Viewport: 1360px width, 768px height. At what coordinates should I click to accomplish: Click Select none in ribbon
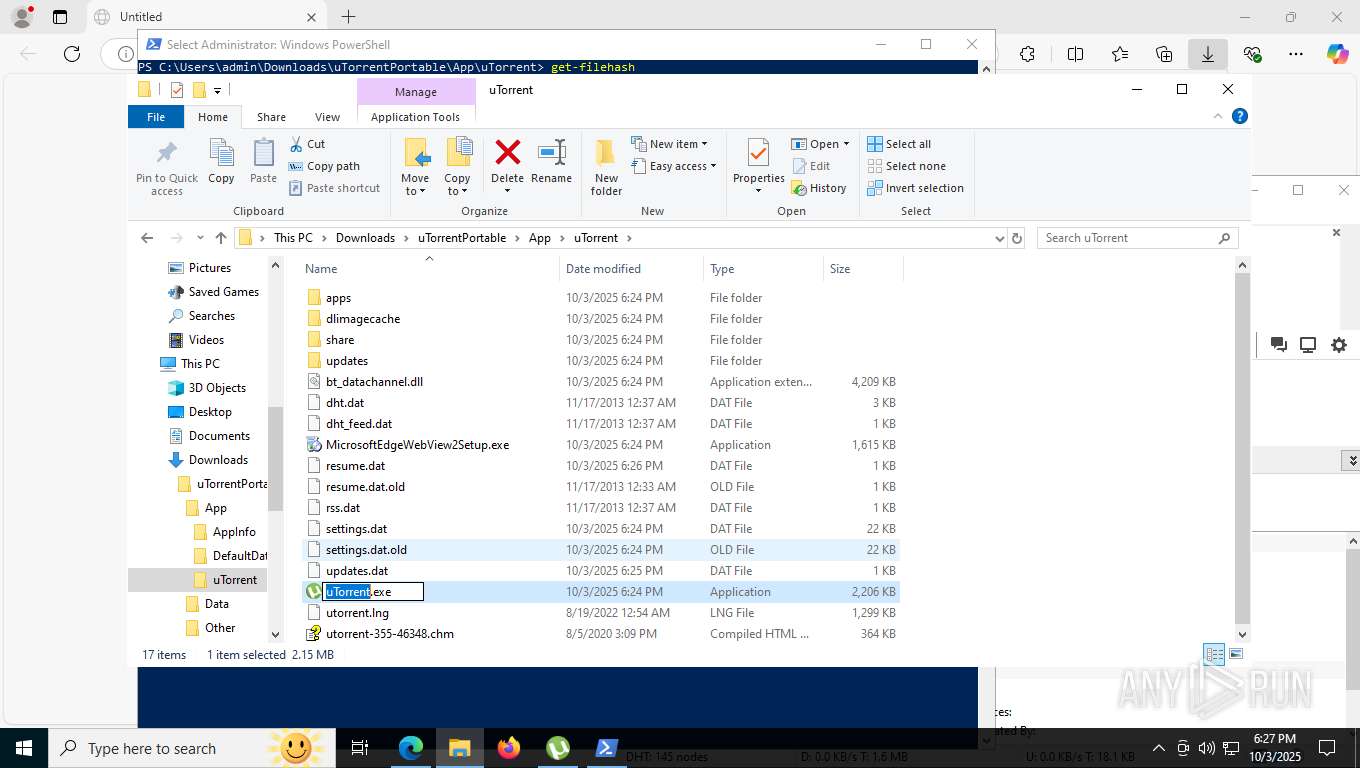(906, 166)
